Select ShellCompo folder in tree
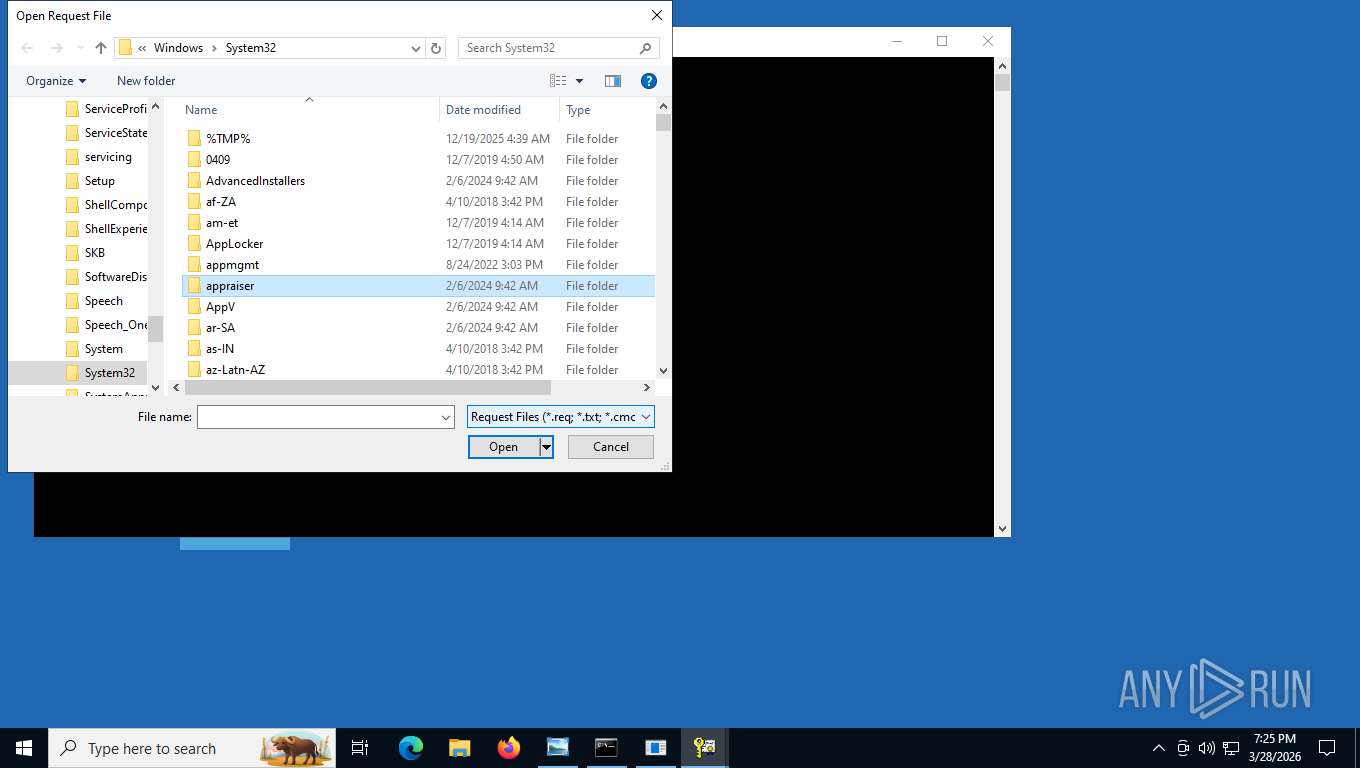 pyautogui.click(x=106, y=205)
